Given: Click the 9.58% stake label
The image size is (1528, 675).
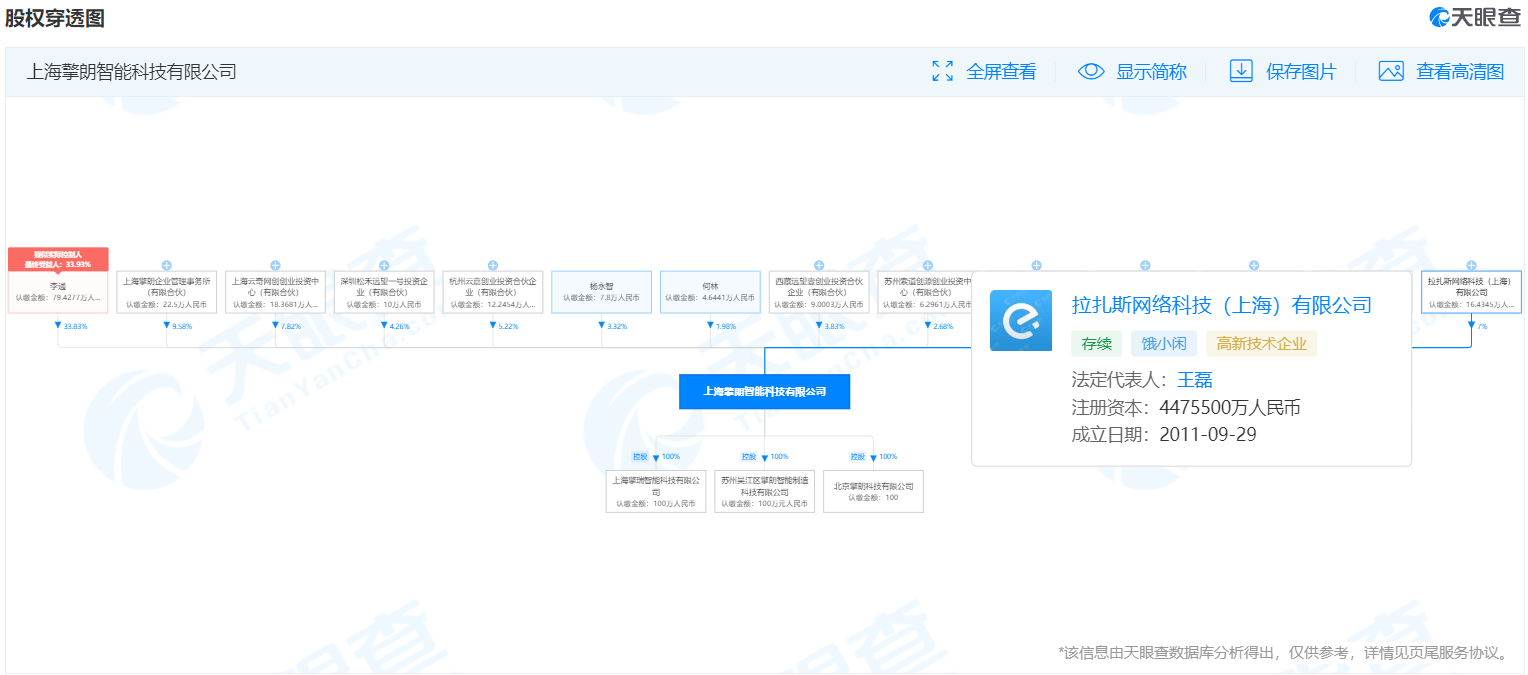Looking at the screenshot, I should pyautogui.click(x=183, y=326).
